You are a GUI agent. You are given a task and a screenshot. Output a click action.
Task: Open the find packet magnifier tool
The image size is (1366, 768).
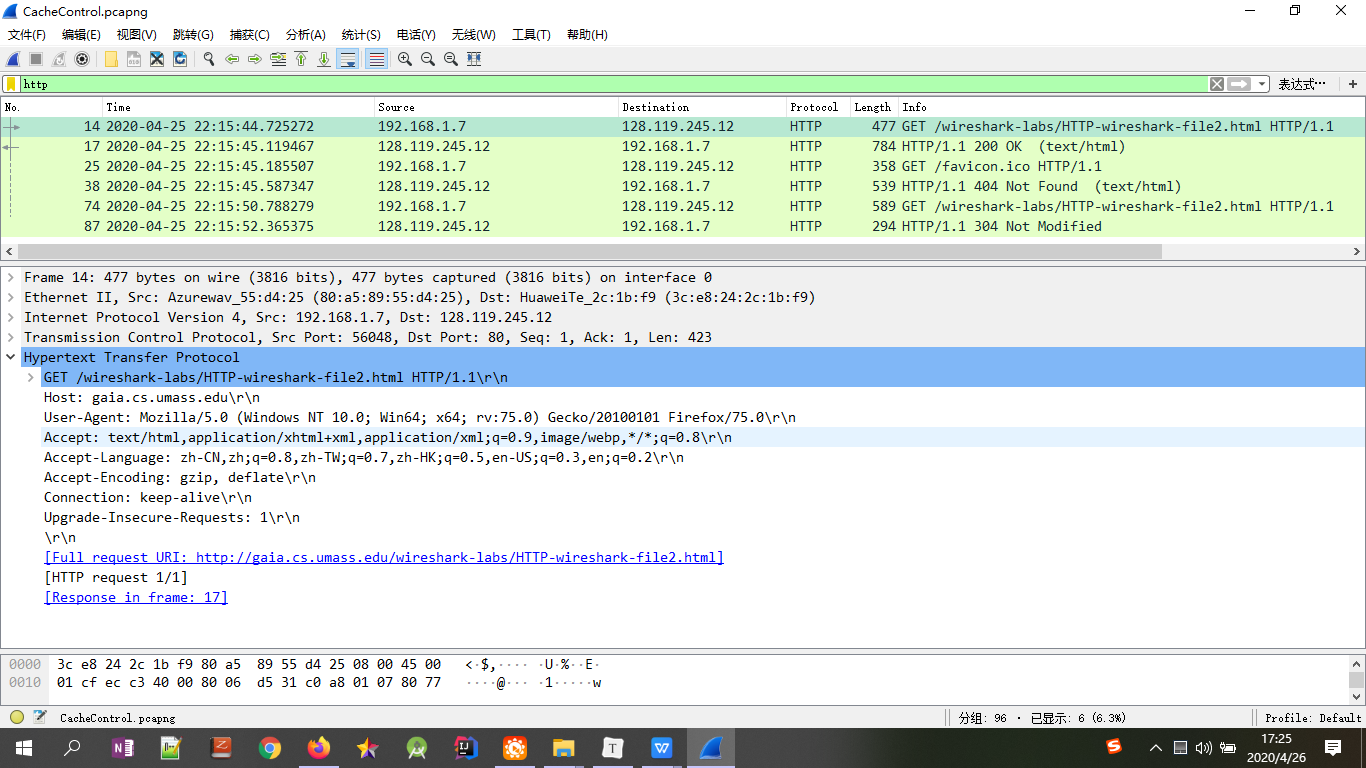[208, 59]
